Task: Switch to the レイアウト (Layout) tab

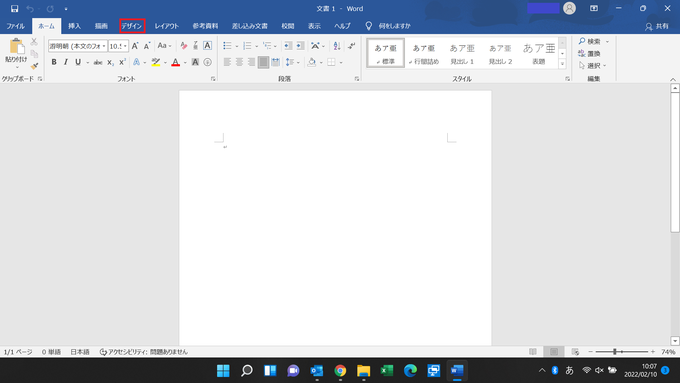Action: (167, 26)
